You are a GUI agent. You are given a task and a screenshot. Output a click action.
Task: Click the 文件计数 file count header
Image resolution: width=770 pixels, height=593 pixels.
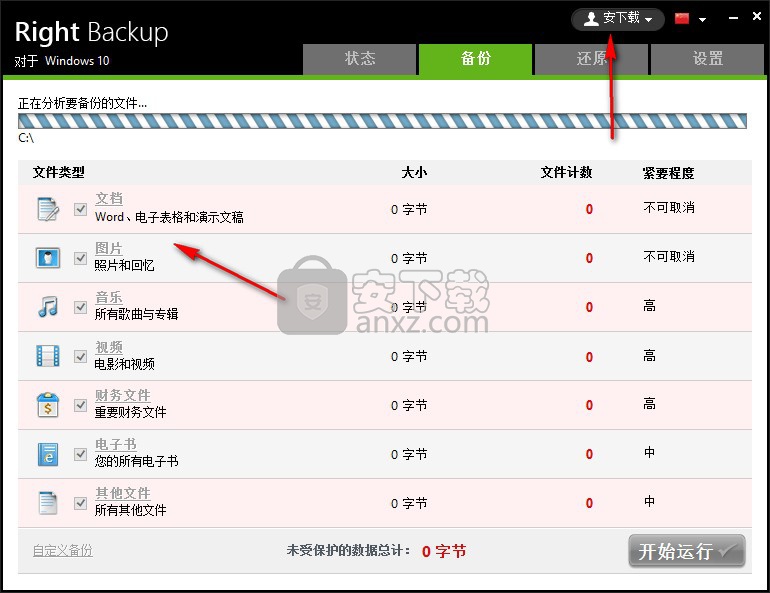[x=566, y=172]
